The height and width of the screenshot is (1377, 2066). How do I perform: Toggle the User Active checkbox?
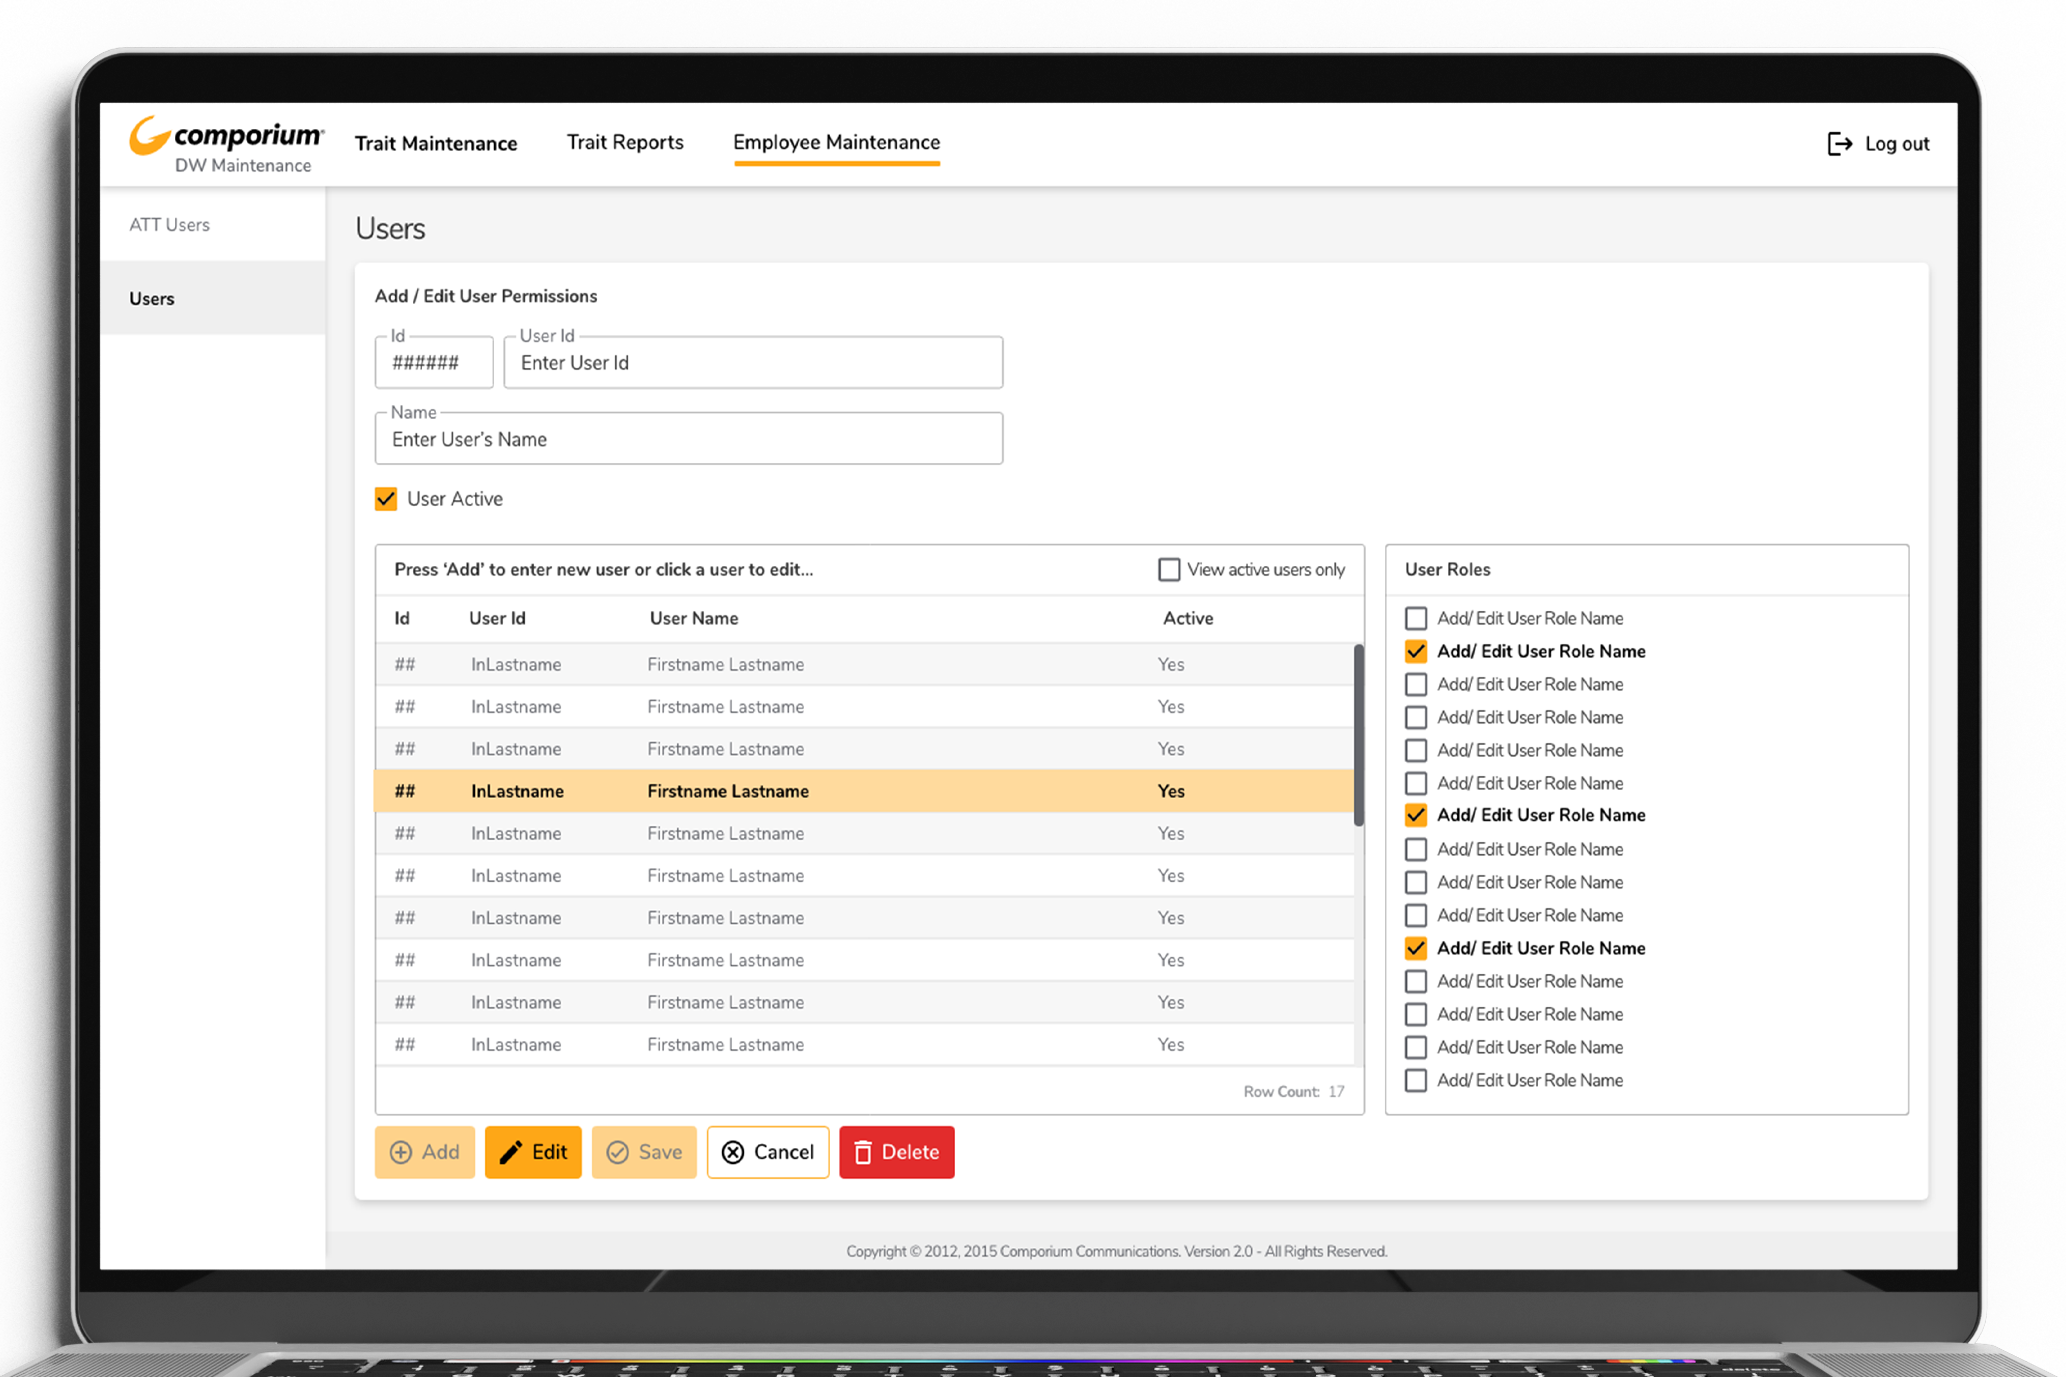point(386,499)
